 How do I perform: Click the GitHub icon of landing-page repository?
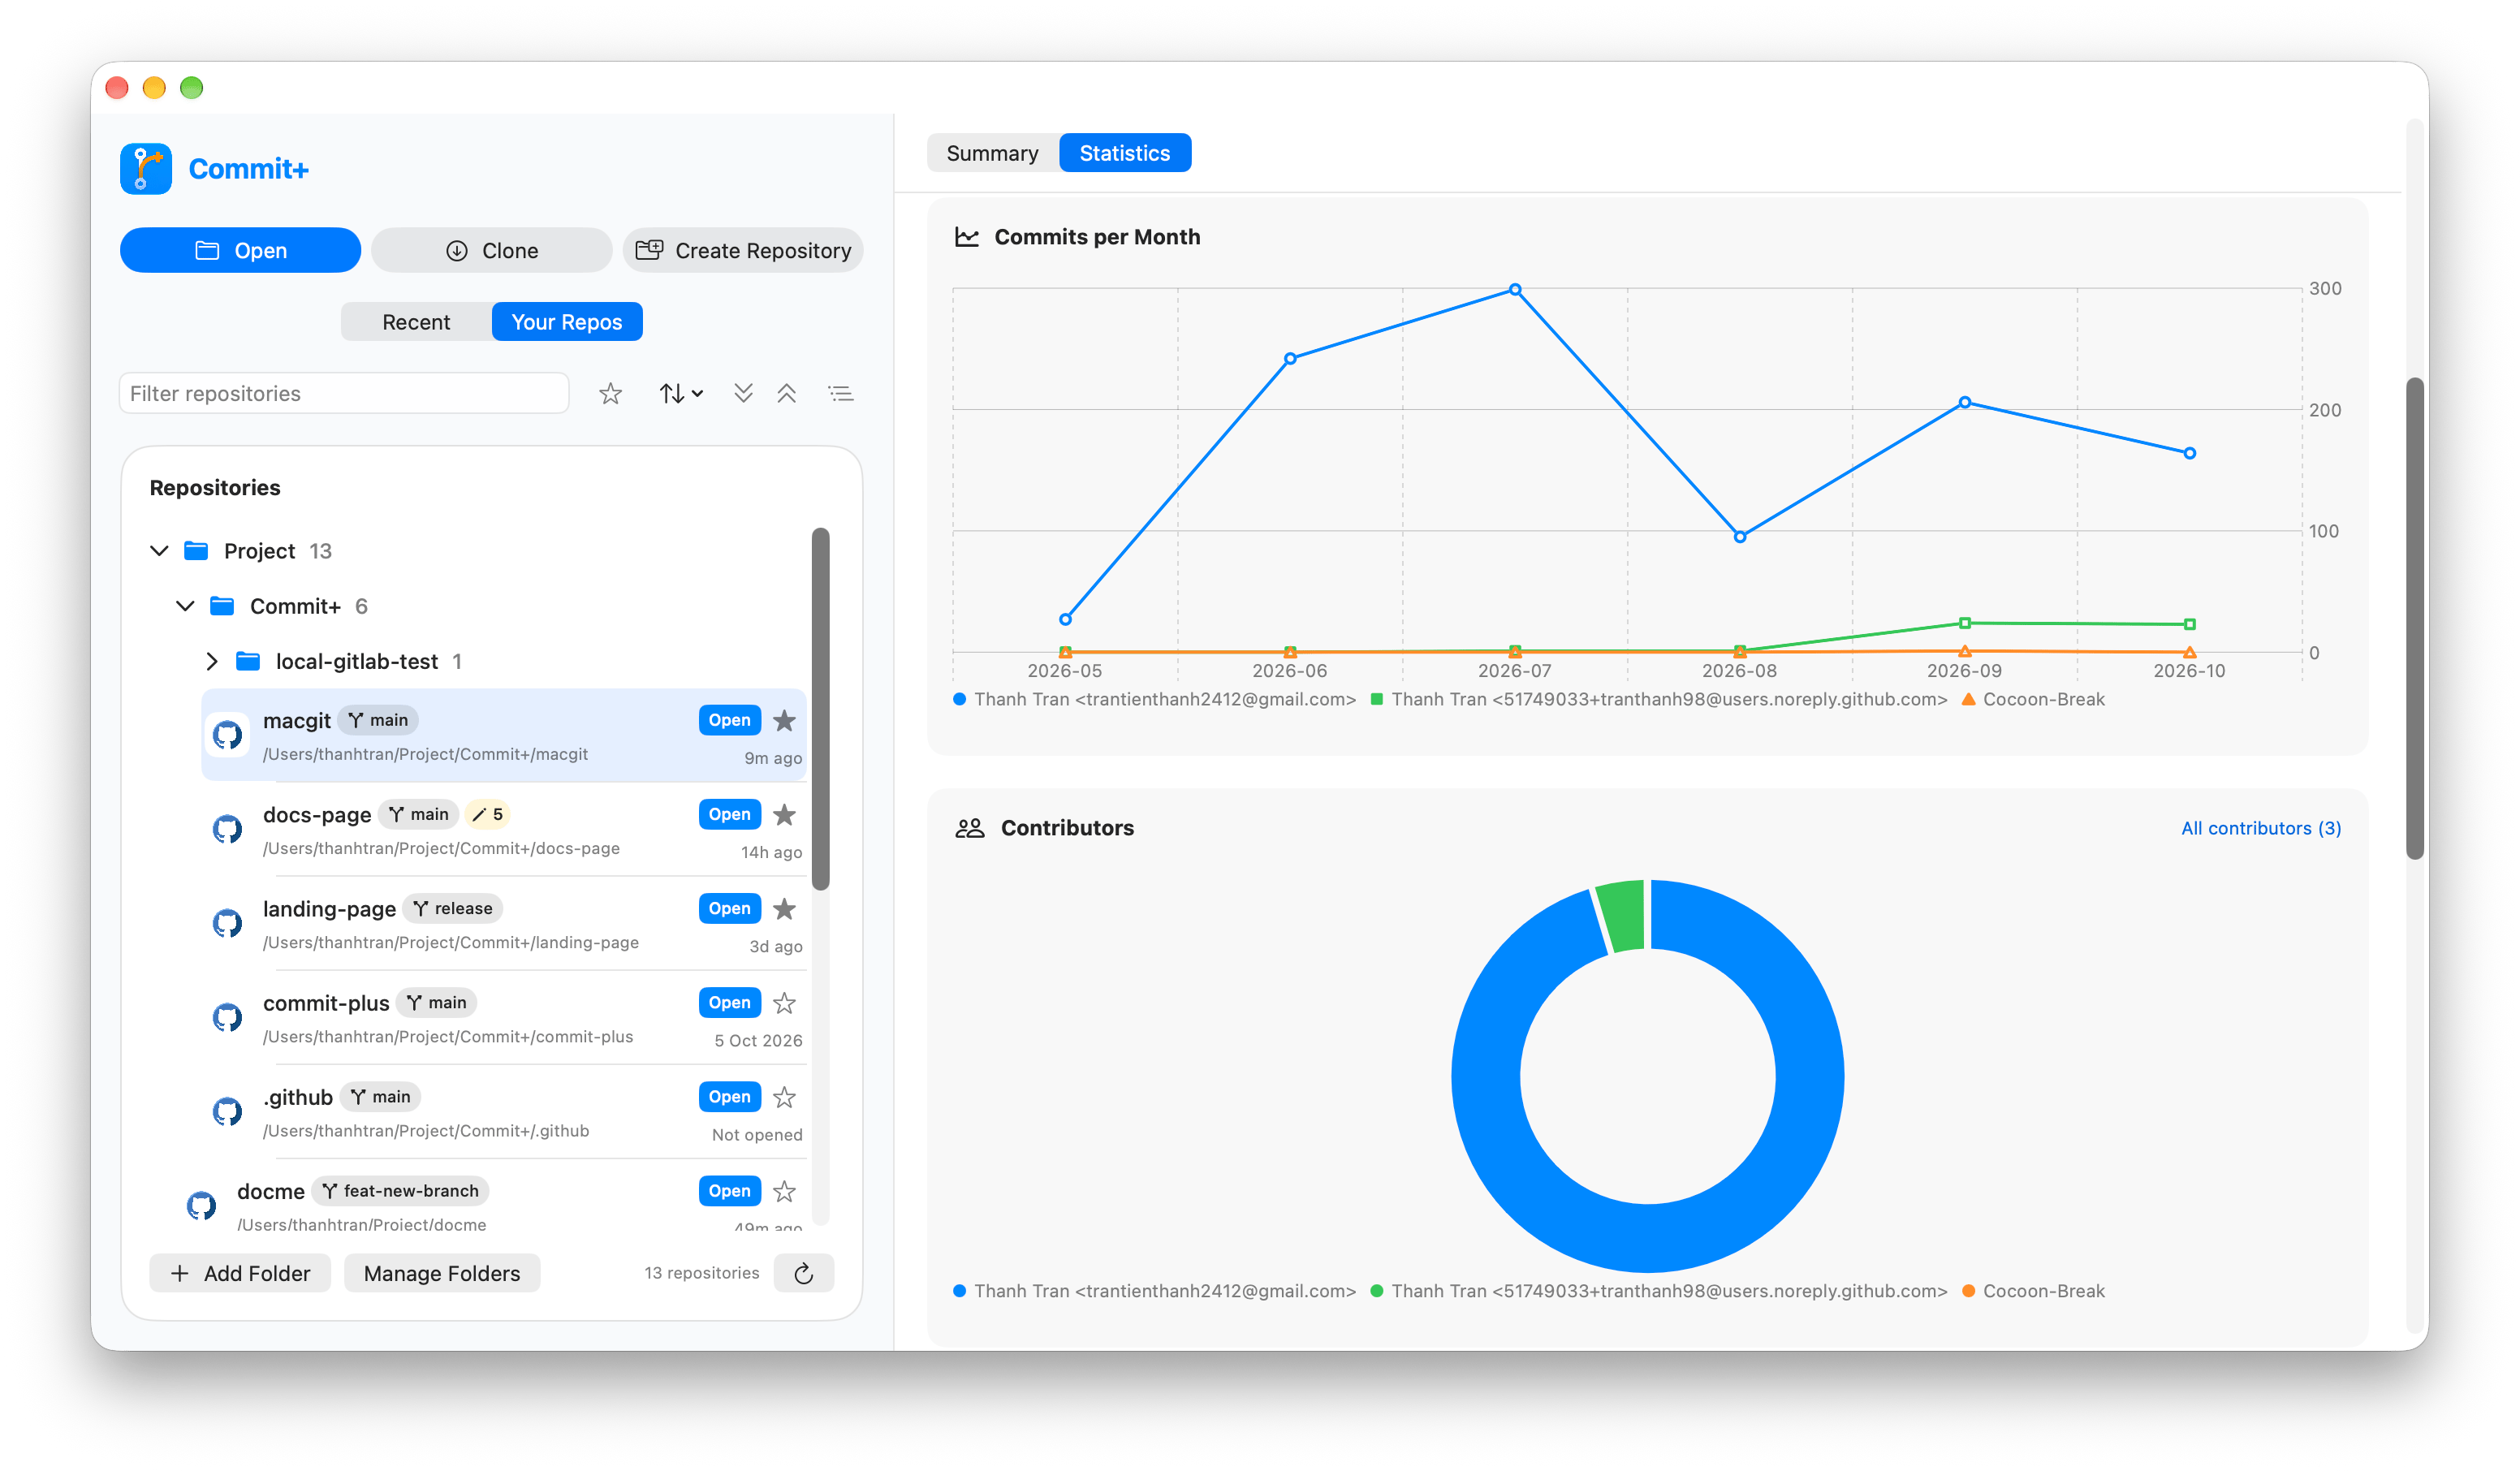(x=228, y=924)
